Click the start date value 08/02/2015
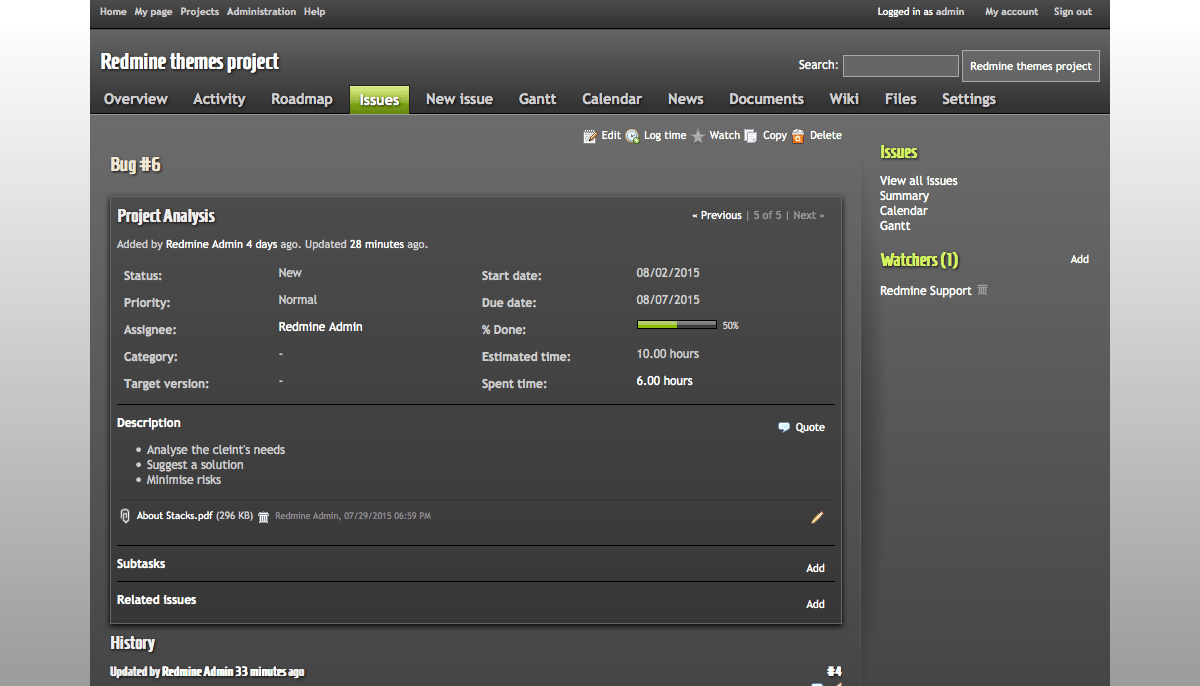Viewport: 1200px width, 686px height. click(x=668, y=273)
